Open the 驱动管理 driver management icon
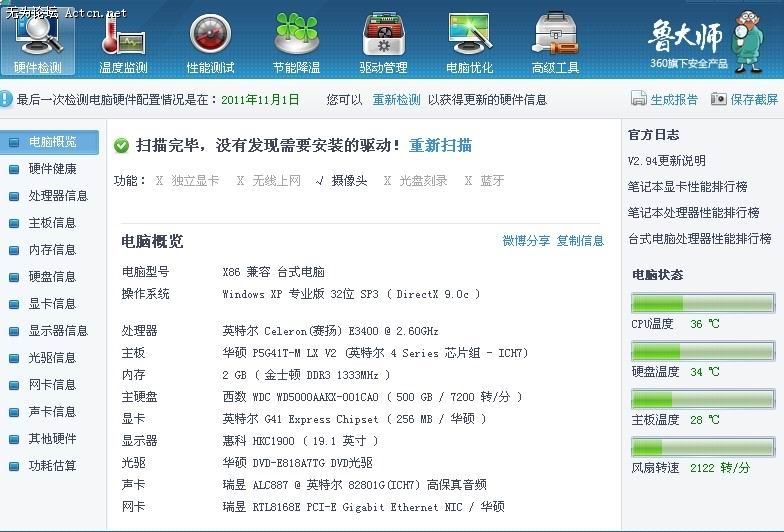Screen dimensions: 784x532 click(x=383, y=40)
